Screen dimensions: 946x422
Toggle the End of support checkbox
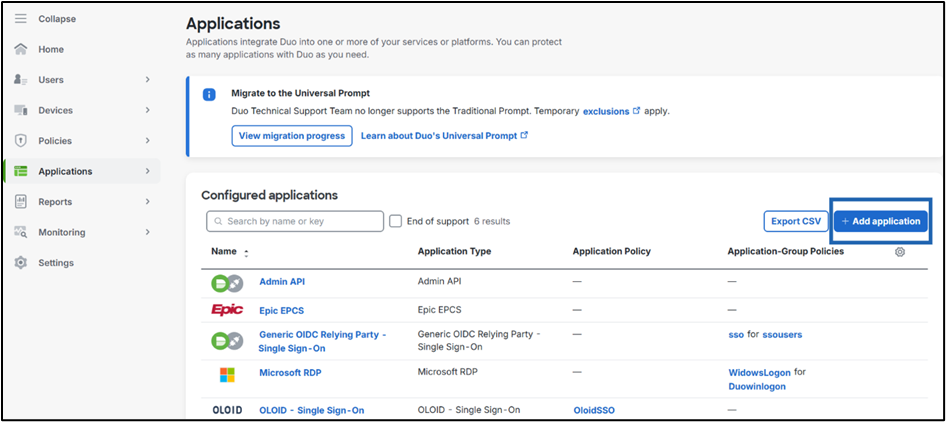click(x=395, y=221)
